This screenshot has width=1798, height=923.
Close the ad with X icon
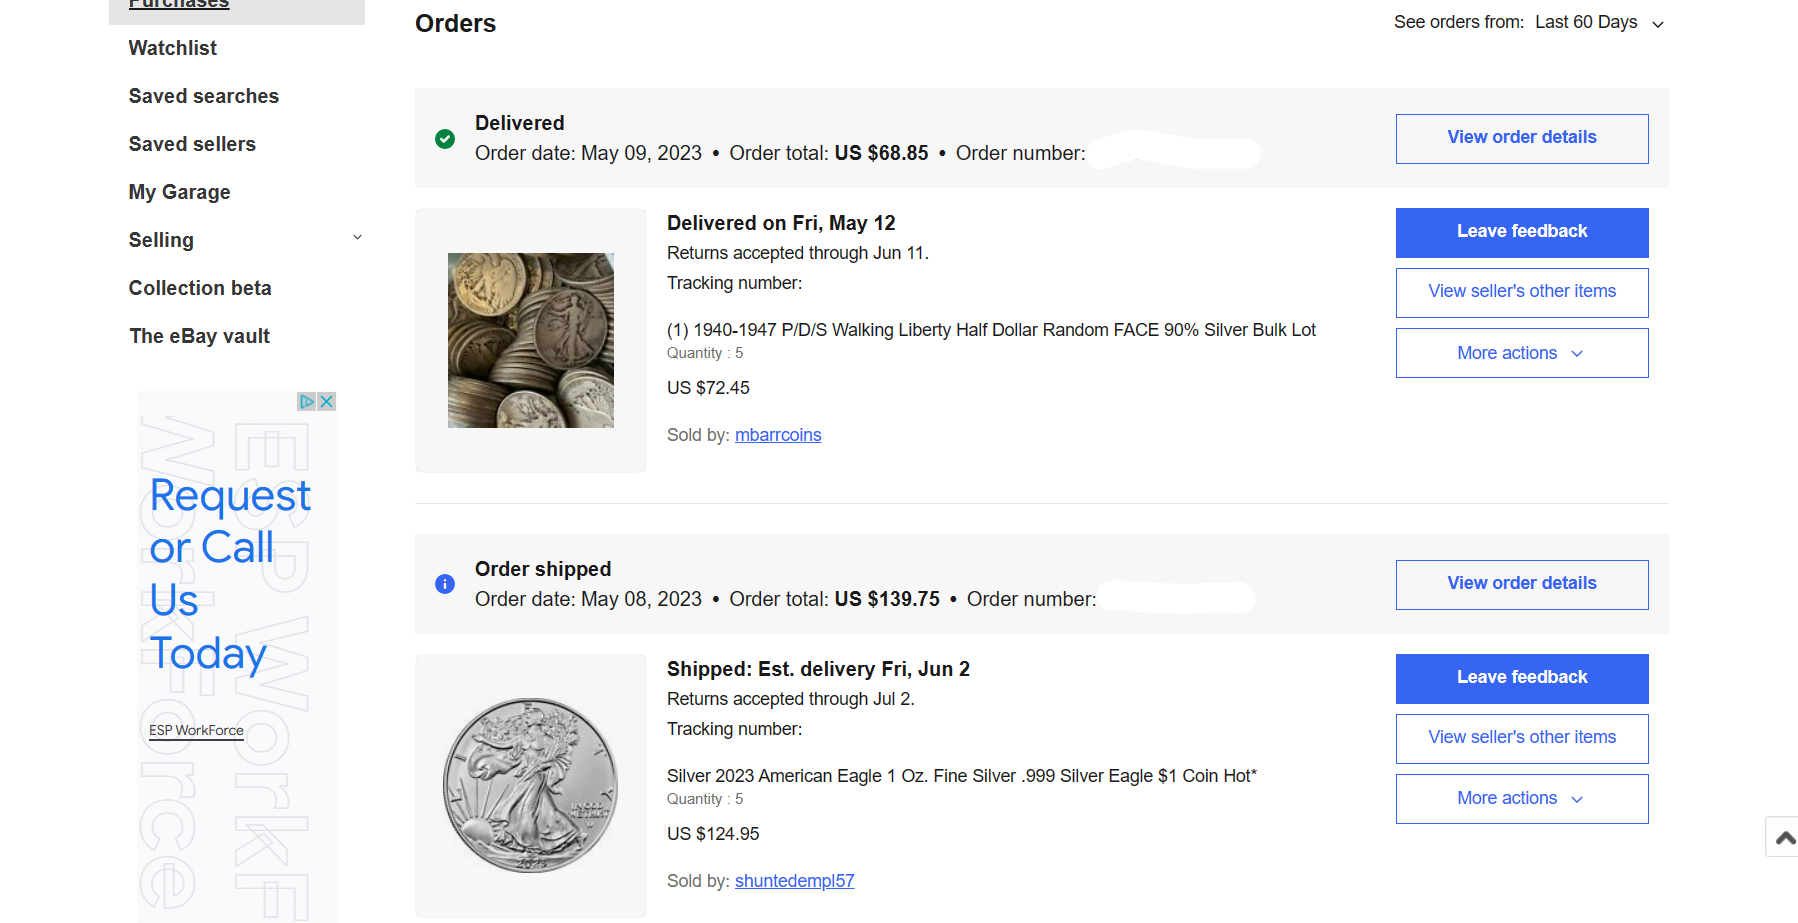tap(326, 401)
